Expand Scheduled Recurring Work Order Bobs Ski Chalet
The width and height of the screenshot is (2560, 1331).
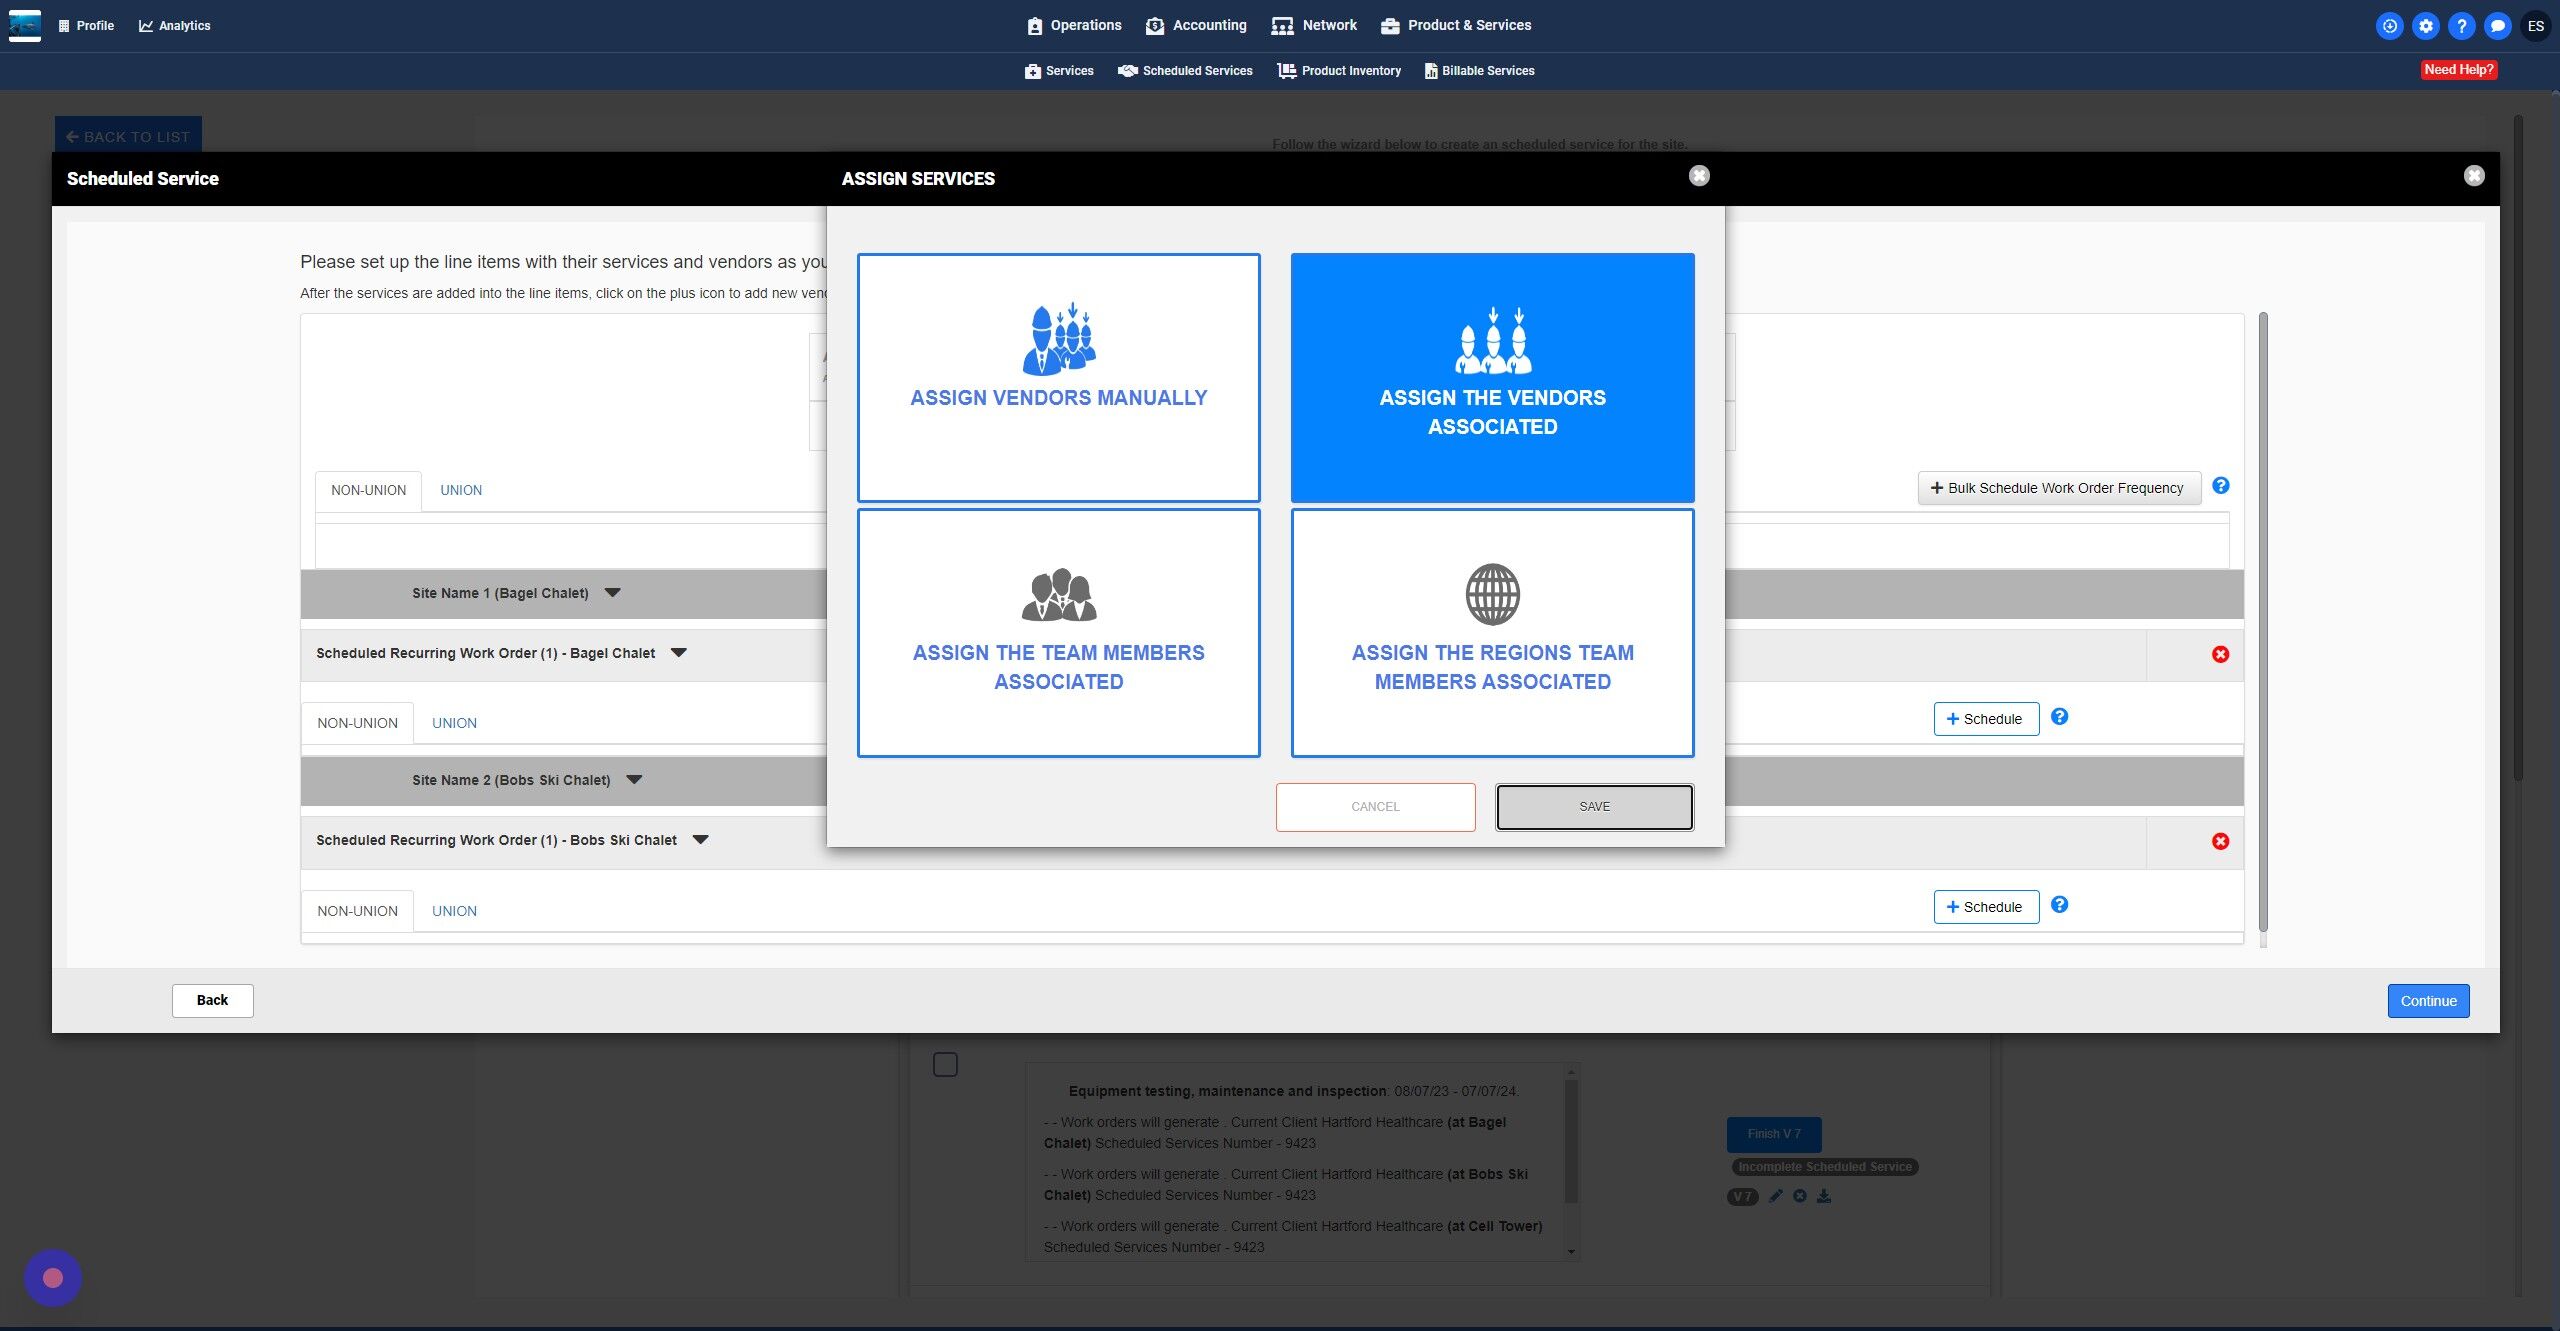(701, 840)
